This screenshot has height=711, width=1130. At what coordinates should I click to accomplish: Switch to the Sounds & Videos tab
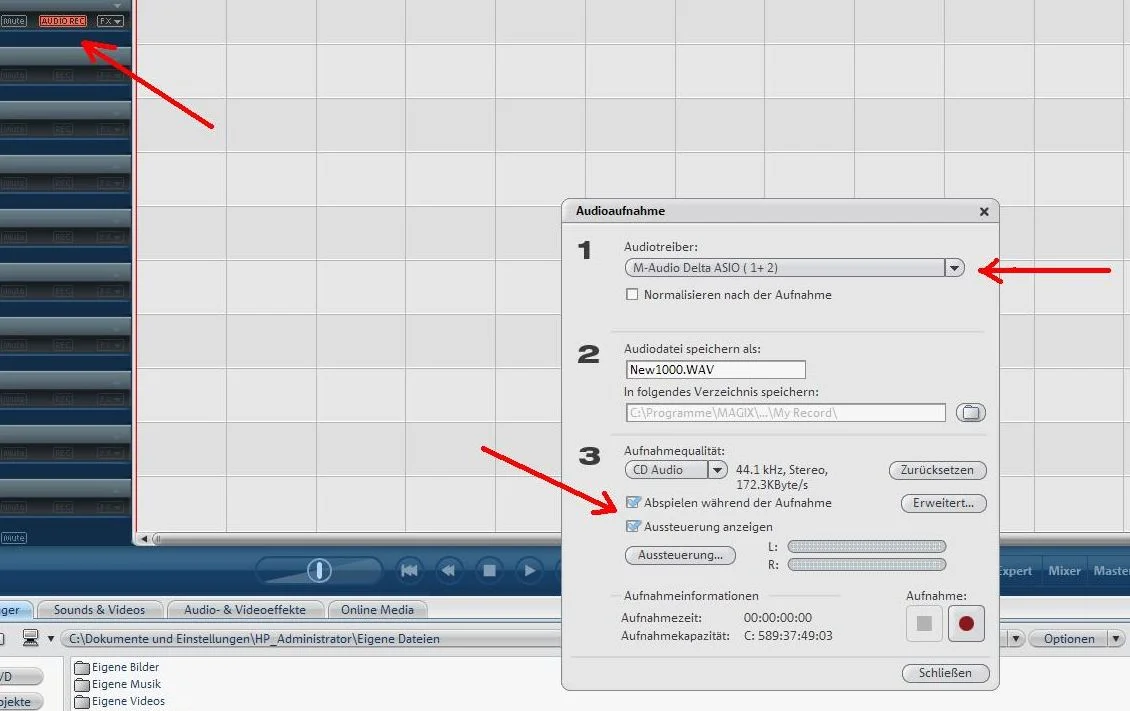pyautogui.click(x=99, y=610)
